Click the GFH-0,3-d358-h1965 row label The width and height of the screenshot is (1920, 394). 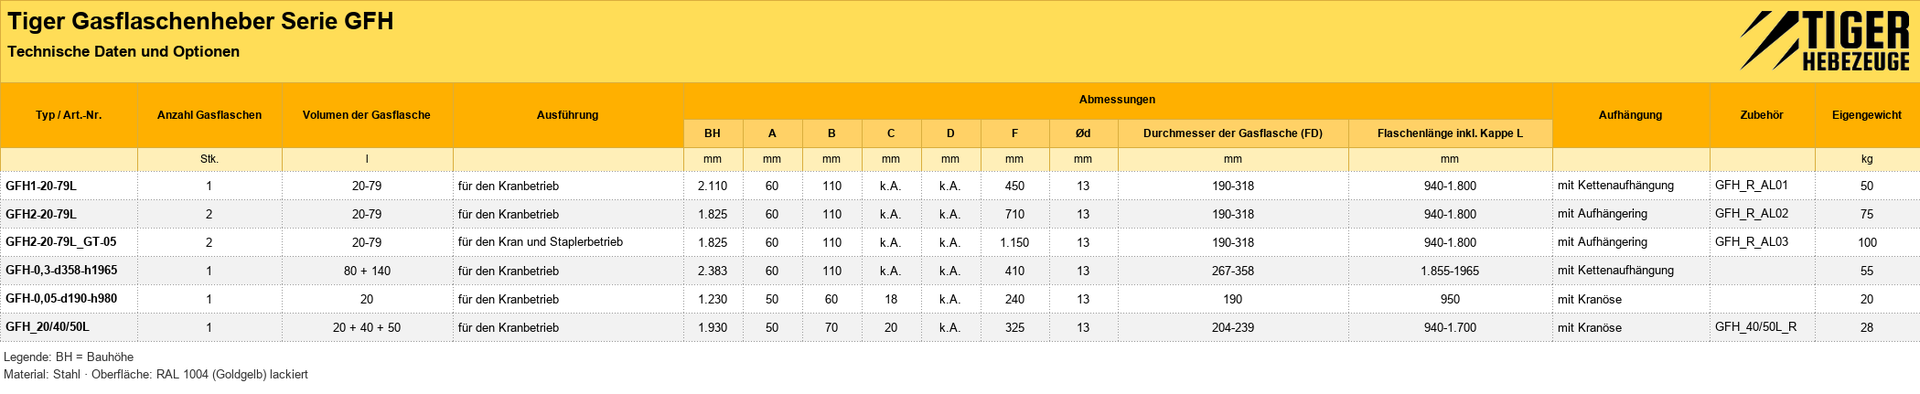coord(61,271)
